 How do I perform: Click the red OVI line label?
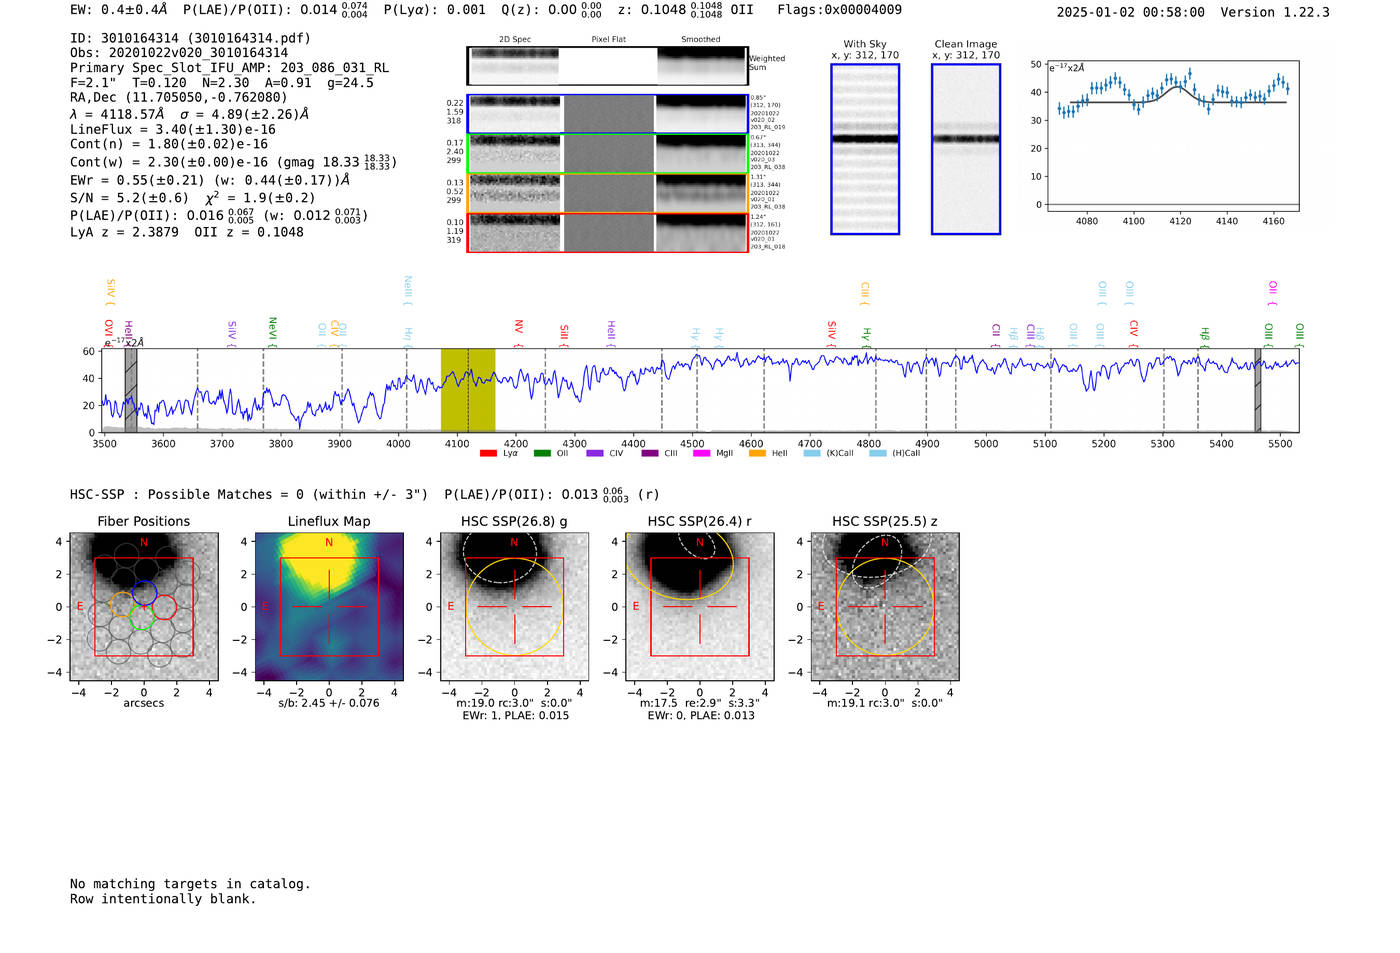[109, 331]
